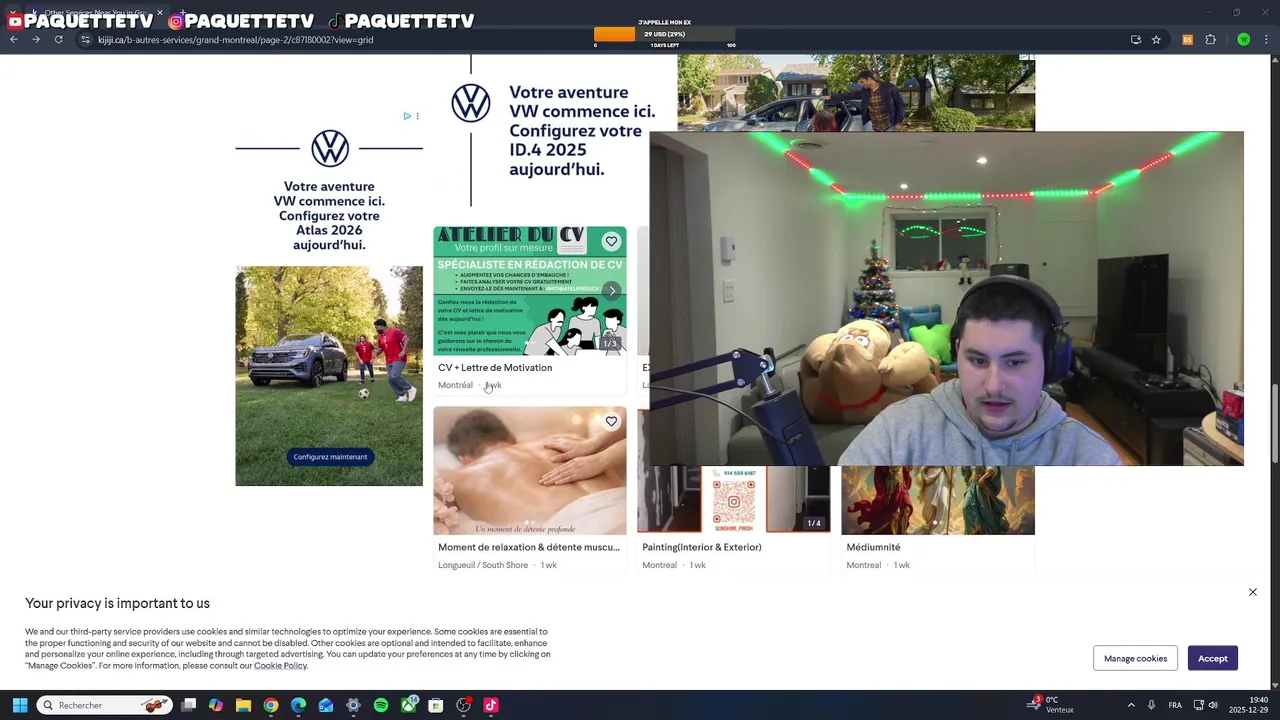Click the Rechercher taskbar search box
1280x720 pixels.
104,705
